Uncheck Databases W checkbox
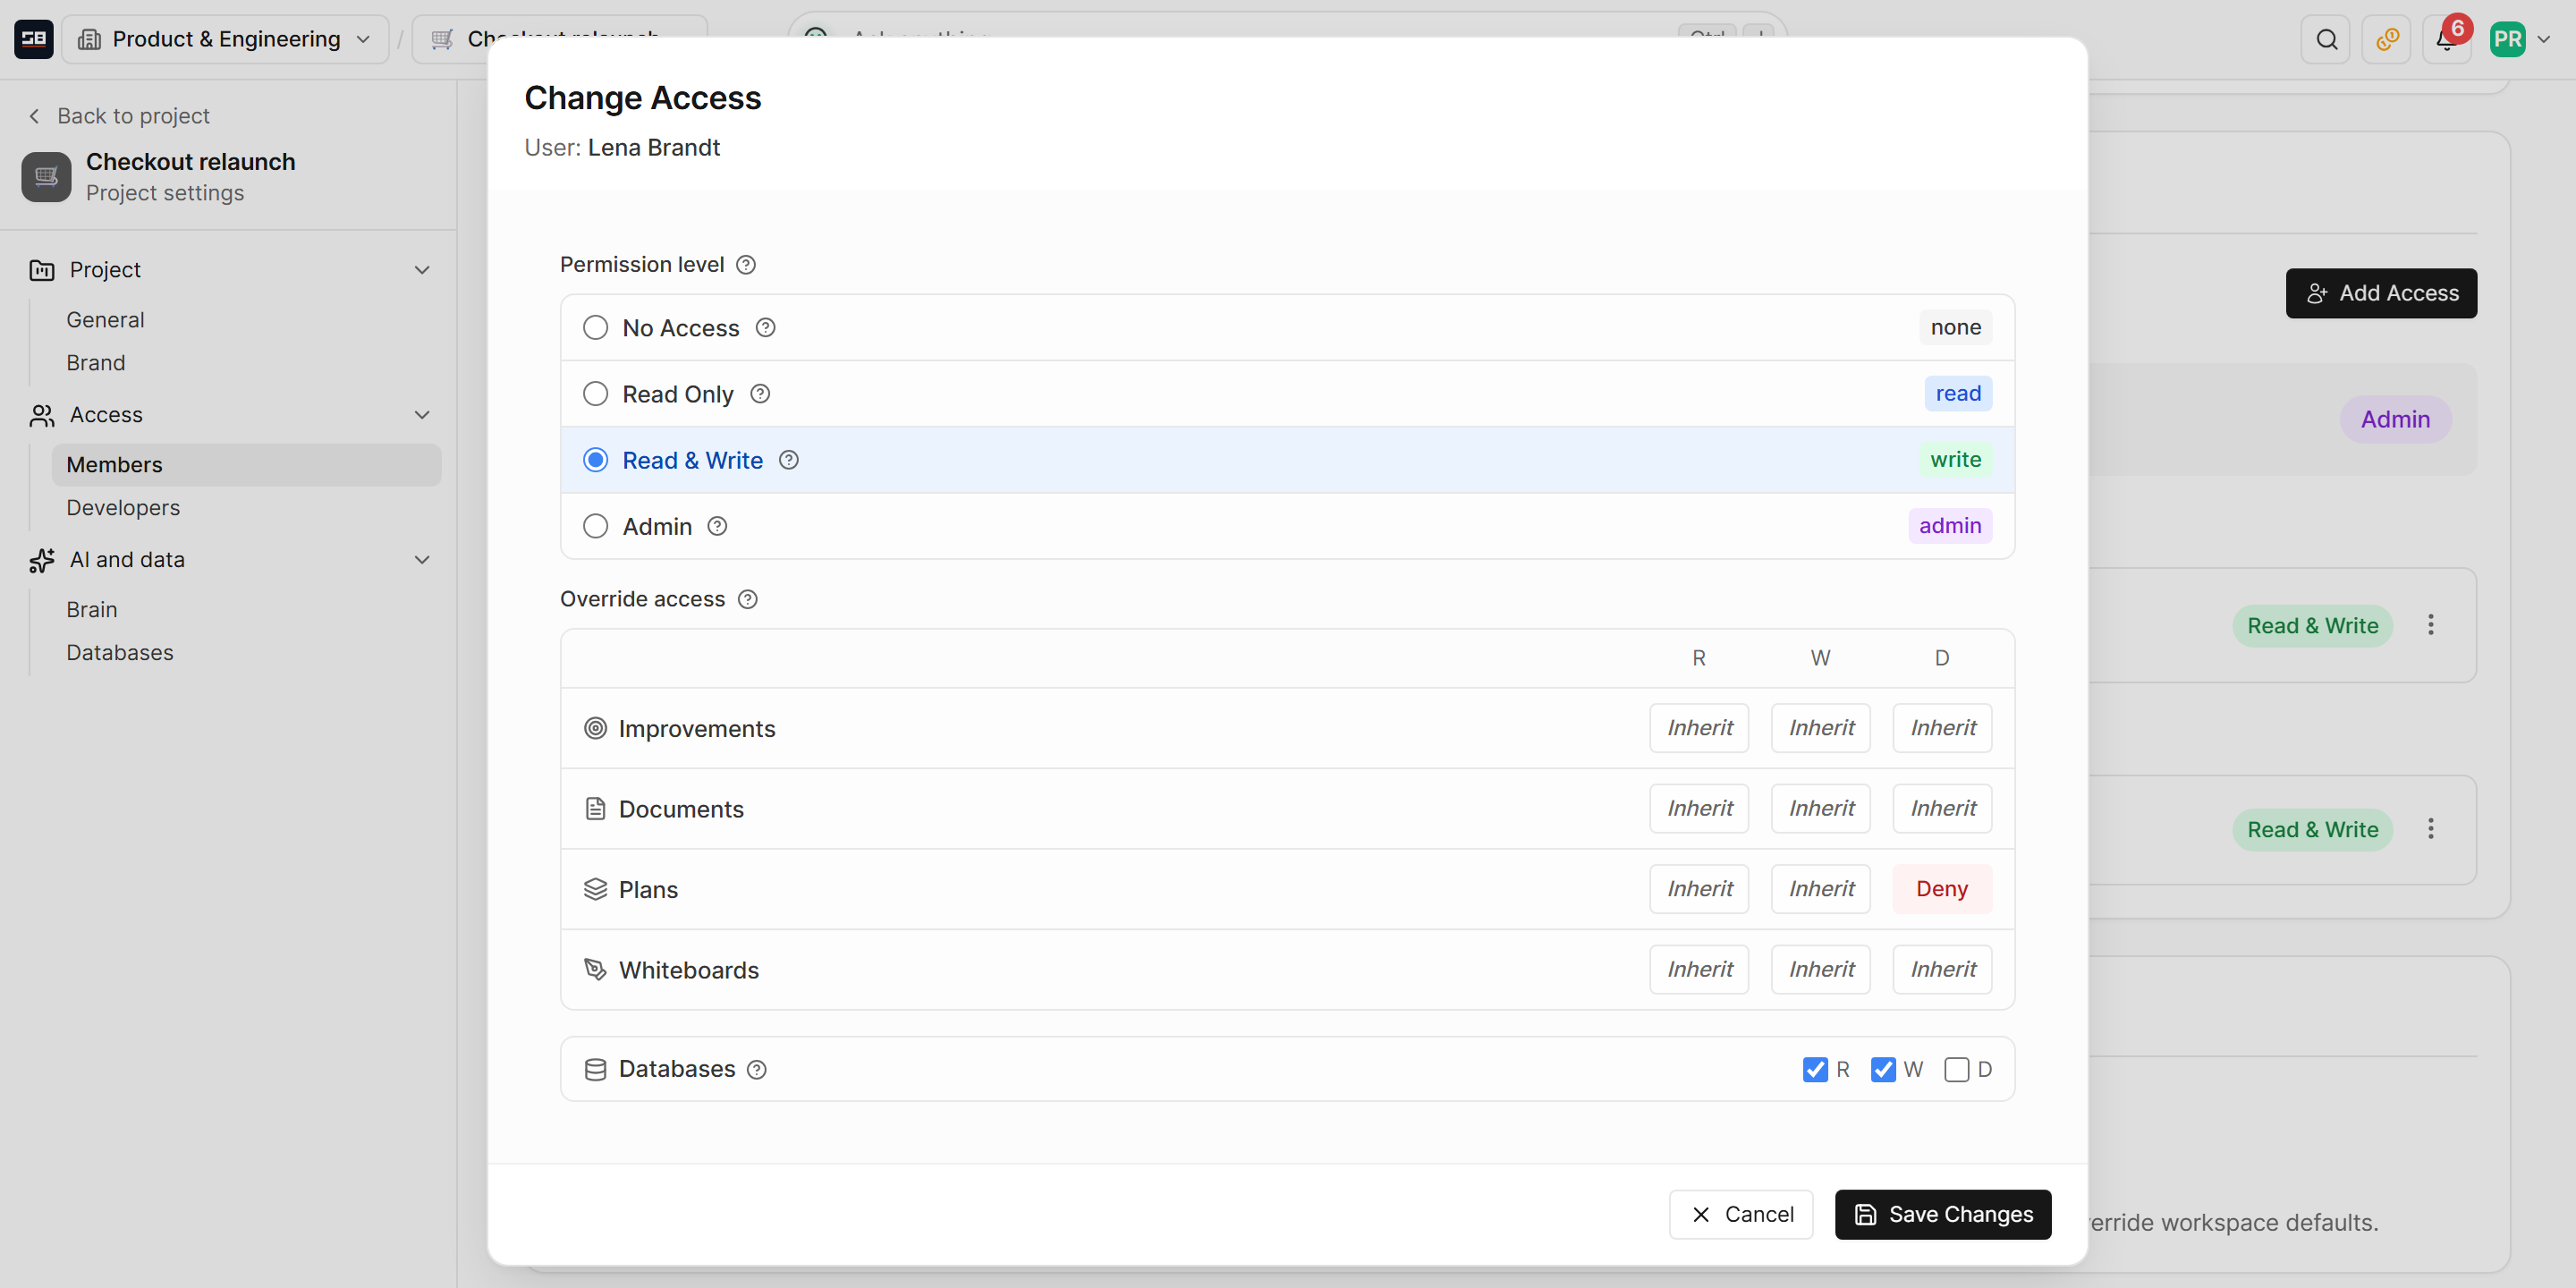 coord(1883,1070)
